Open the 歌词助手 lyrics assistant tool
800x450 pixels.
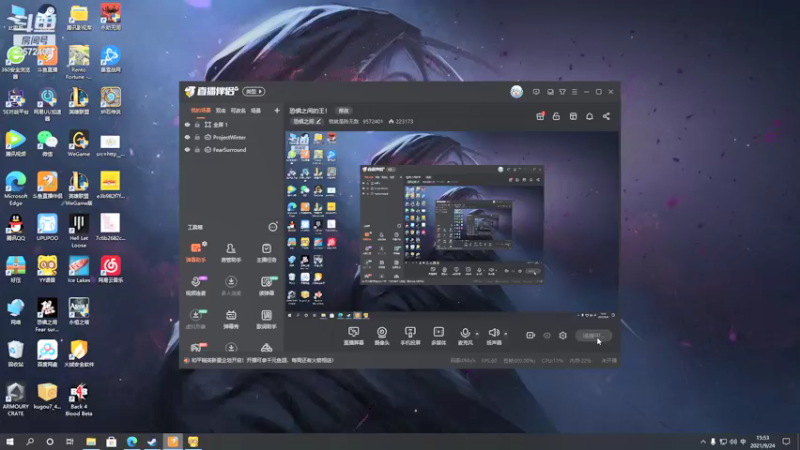coord(266,319)
